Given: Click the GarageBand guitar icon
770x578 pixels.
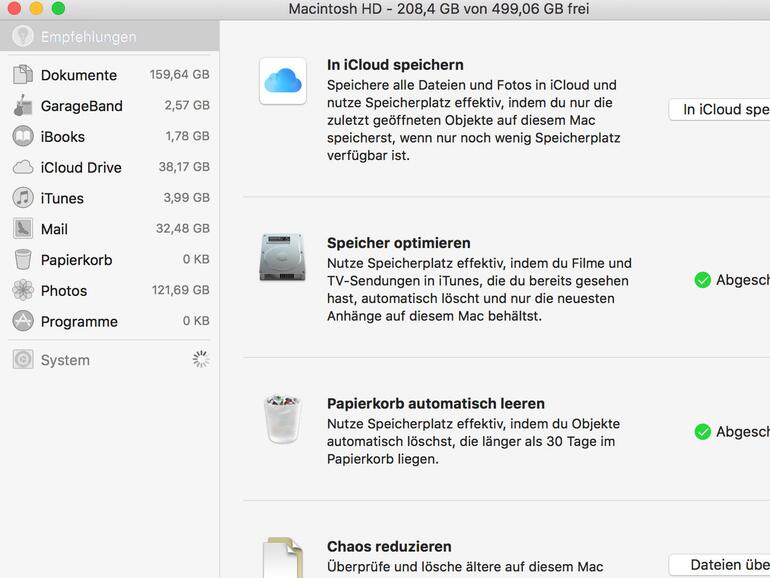Looking at the screenshot, I should coord(23,106).
